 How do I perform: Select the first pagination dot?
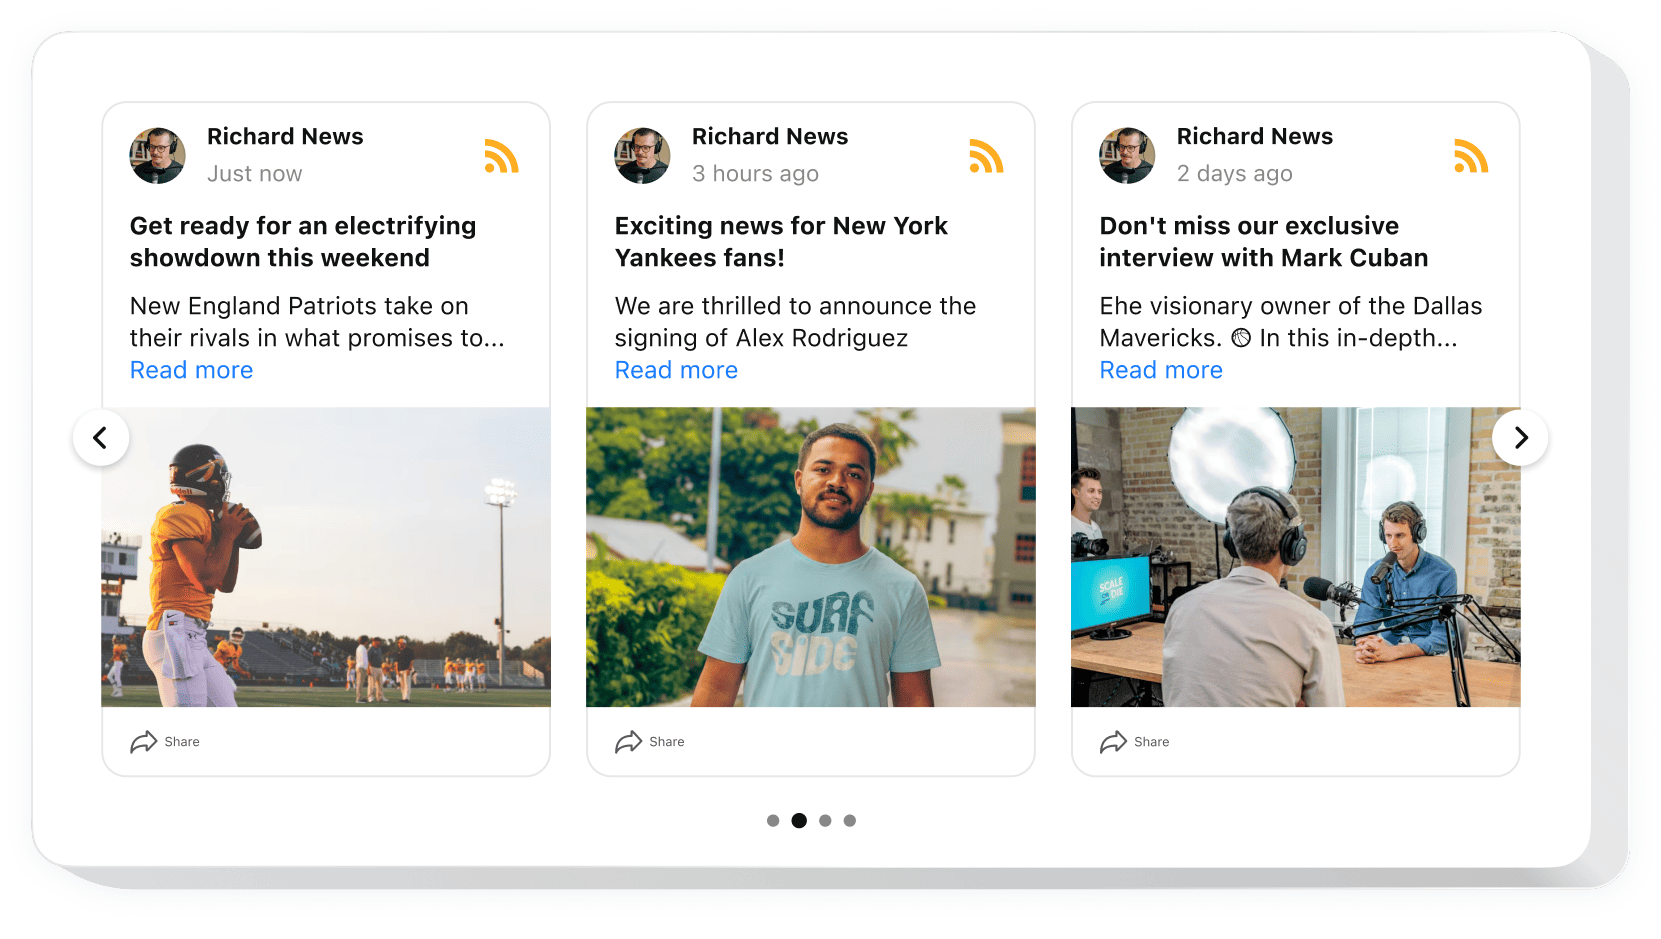[x=773, y=820]
